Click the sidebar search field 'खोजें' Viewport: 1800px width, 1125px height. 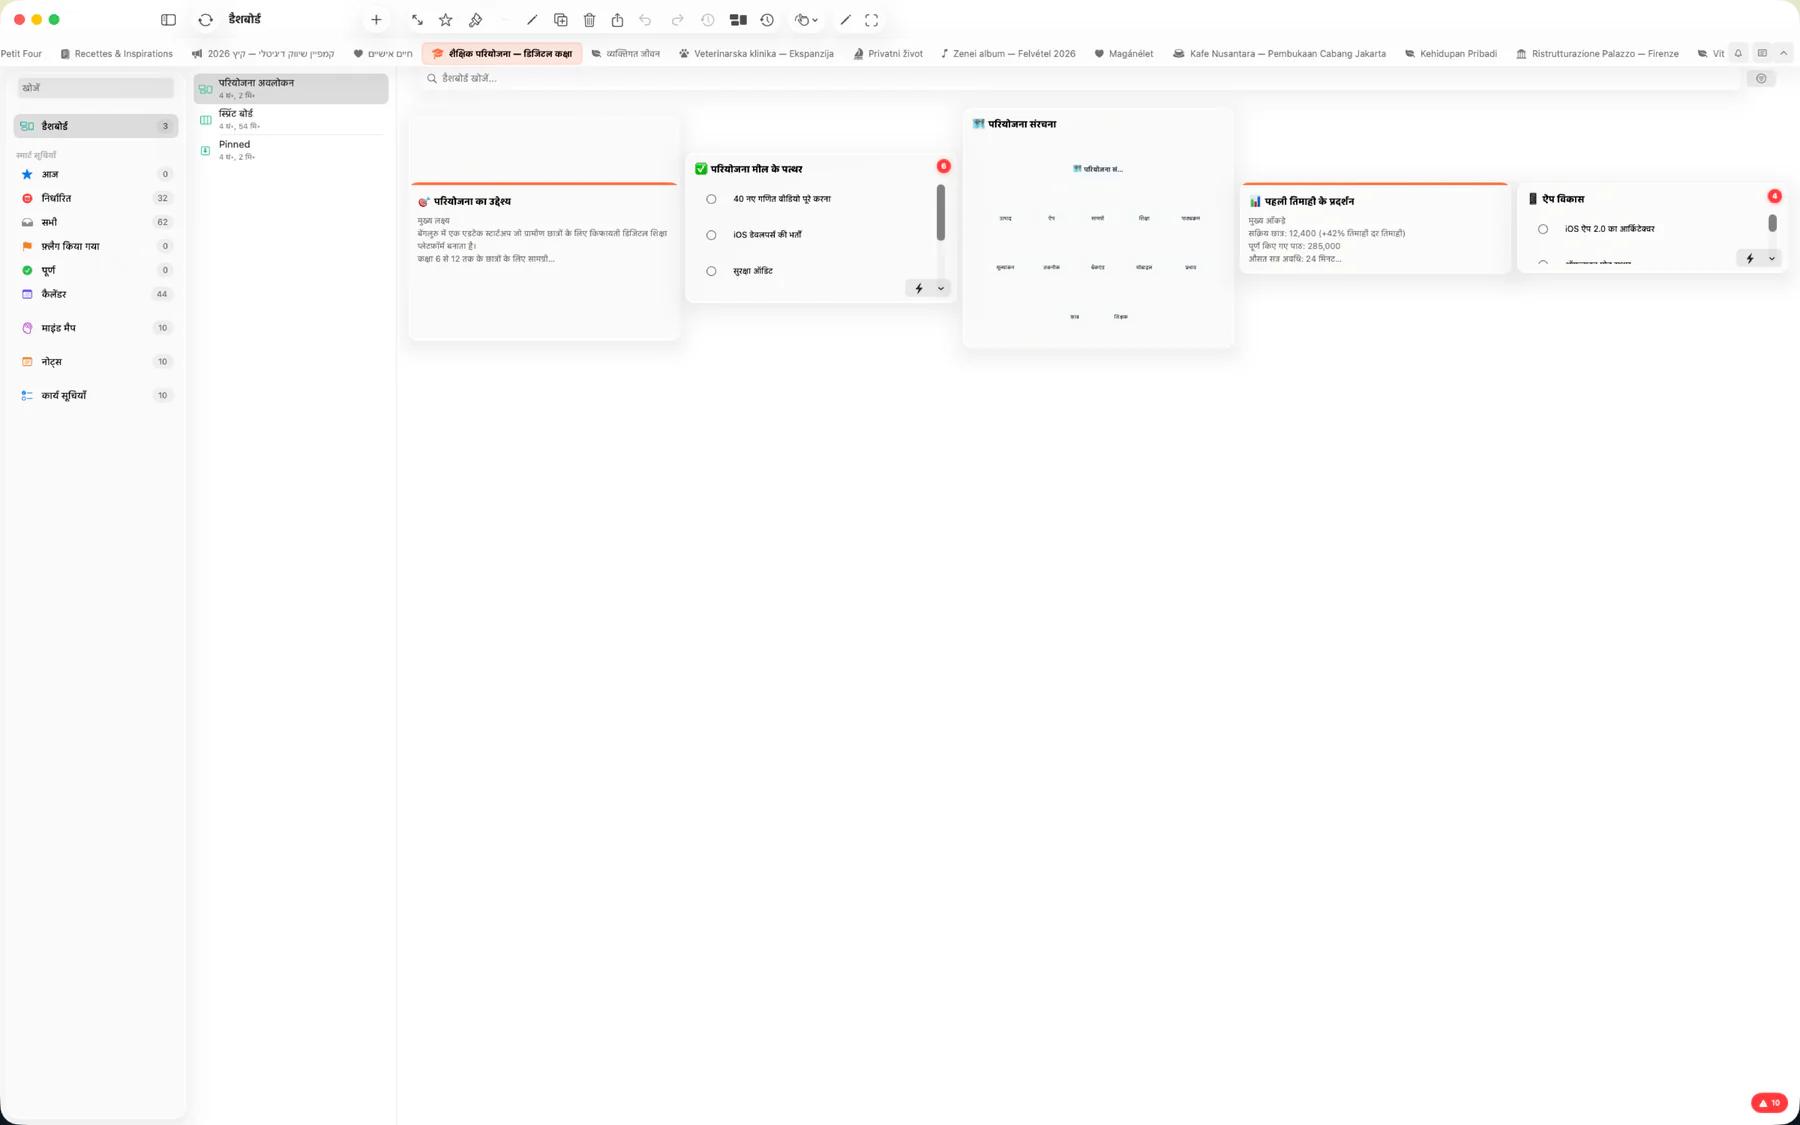coord(96,88)
